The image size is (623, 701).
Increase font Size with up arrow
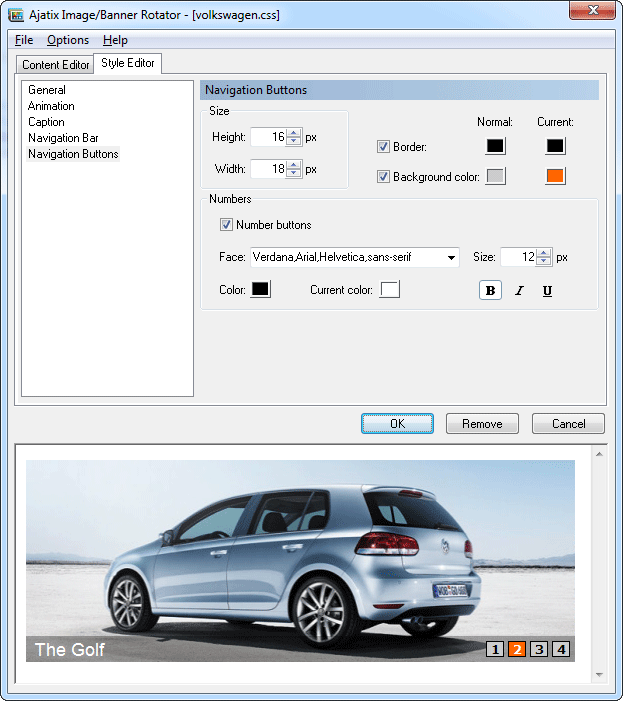coord(543,253)
